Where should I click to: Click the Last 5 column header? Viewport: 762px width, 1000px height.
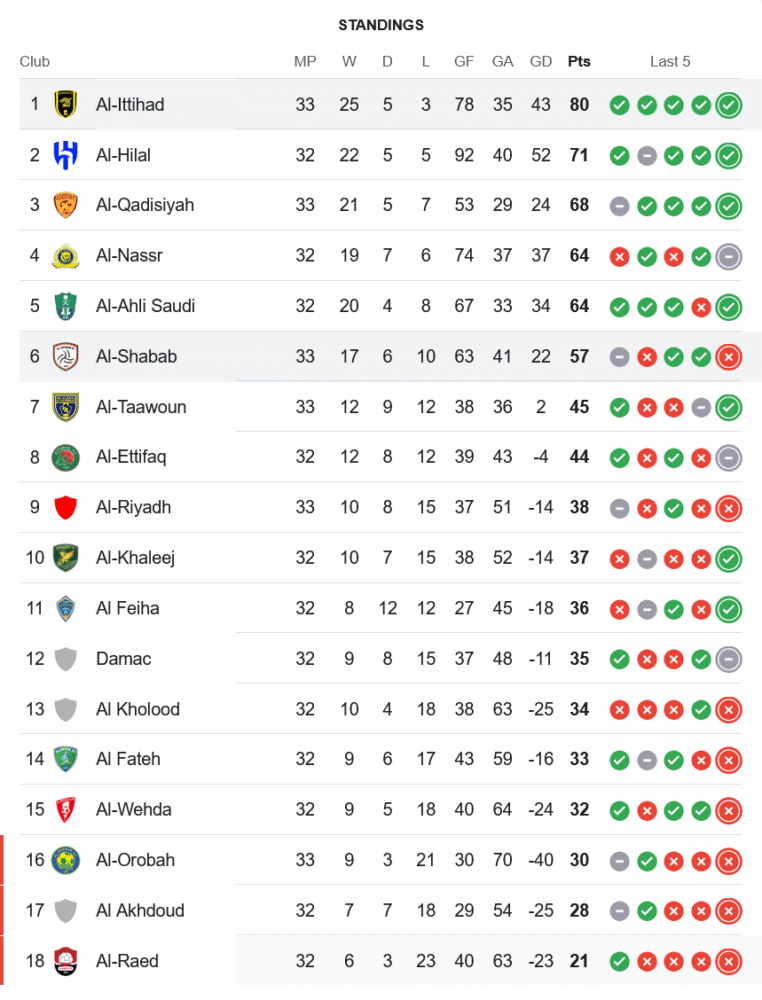[670, 61]
